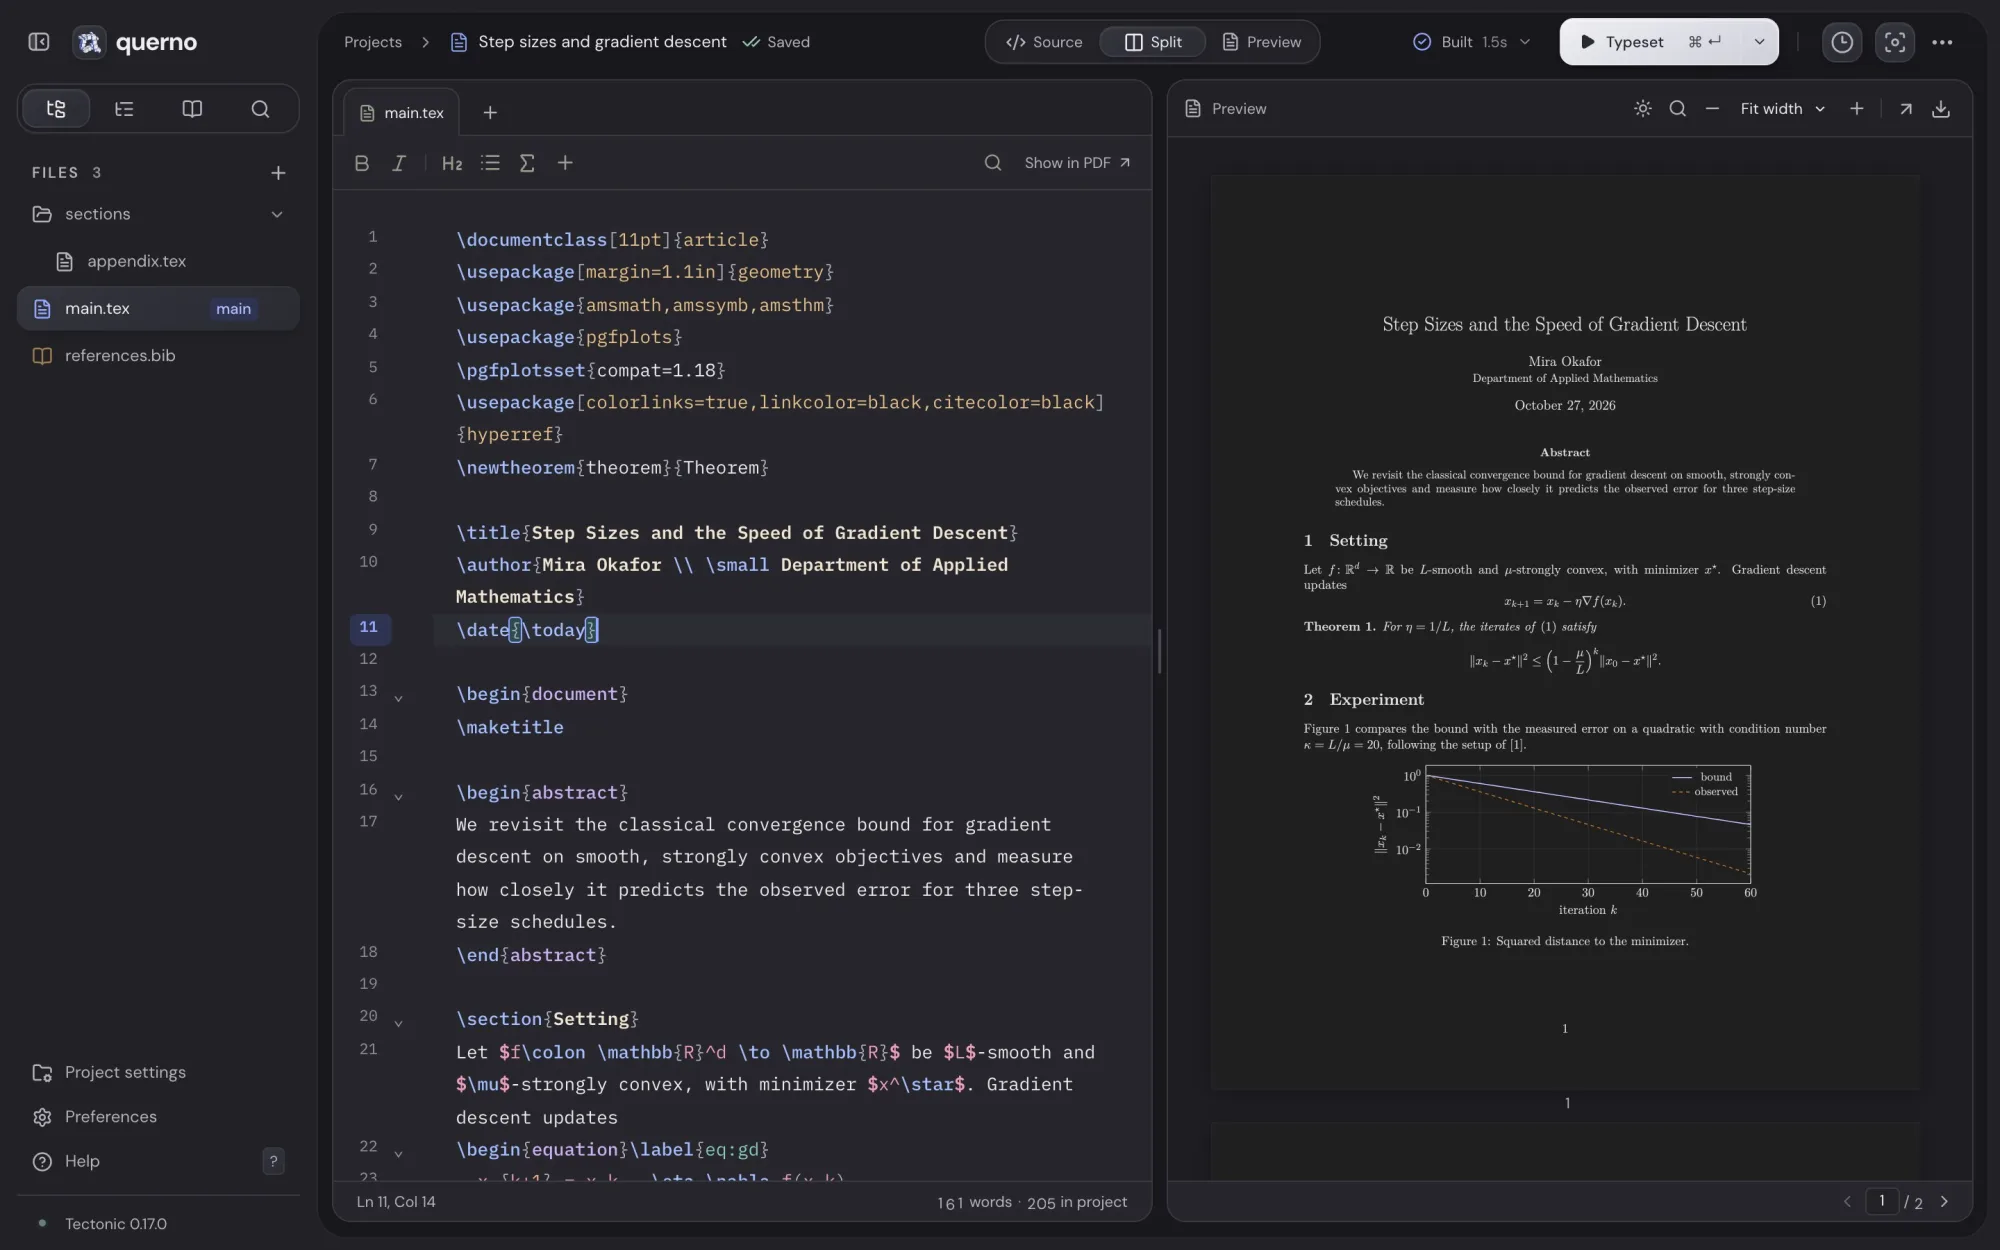2000x1250 pixels.
Task: Collapse the sections folder
Action: pos(277,214)
